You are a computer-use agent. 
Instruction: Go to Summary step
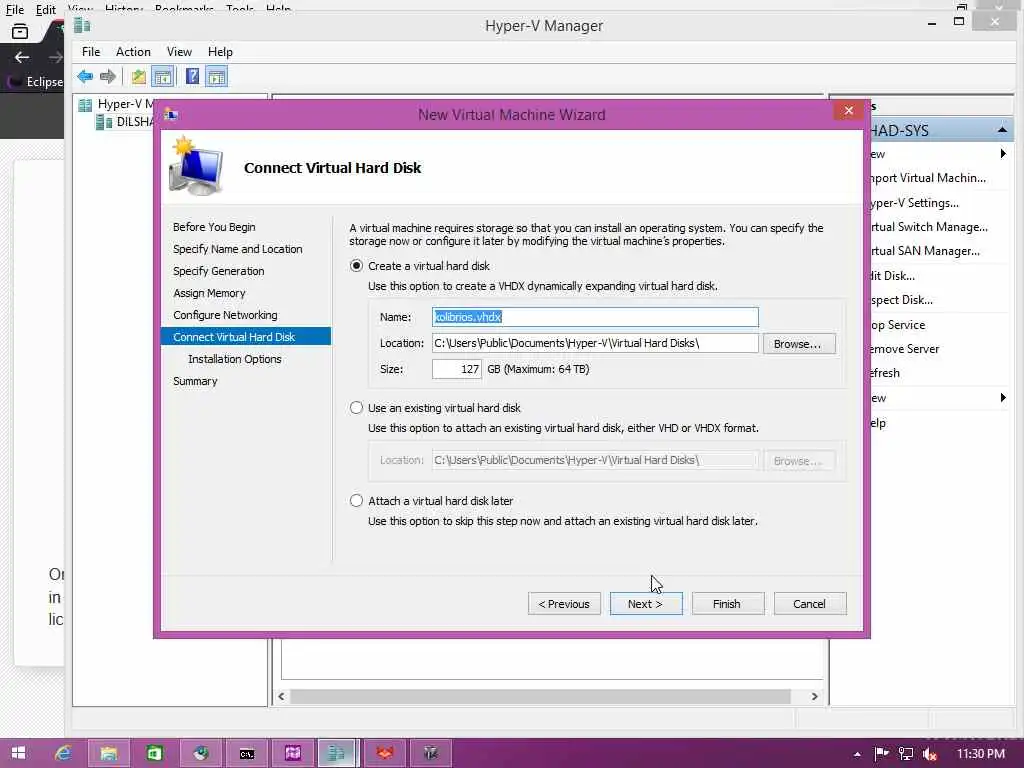195,381
